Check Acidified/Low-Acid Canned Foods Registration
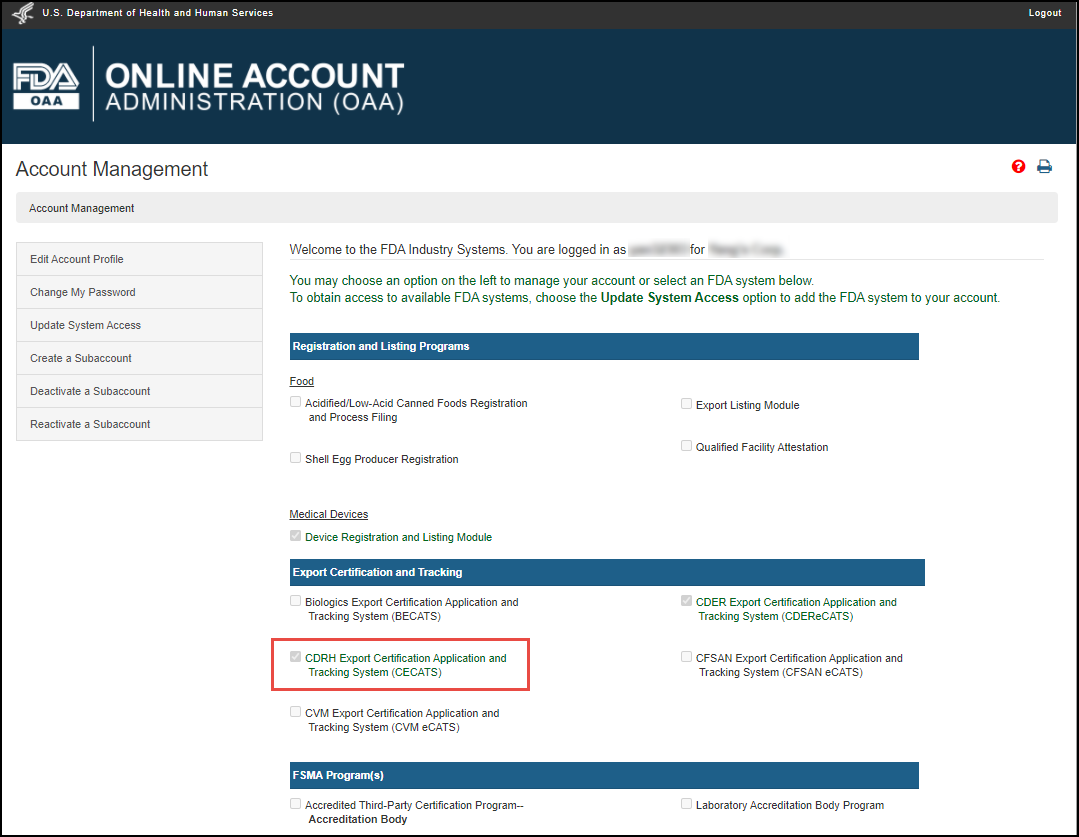 295,401
